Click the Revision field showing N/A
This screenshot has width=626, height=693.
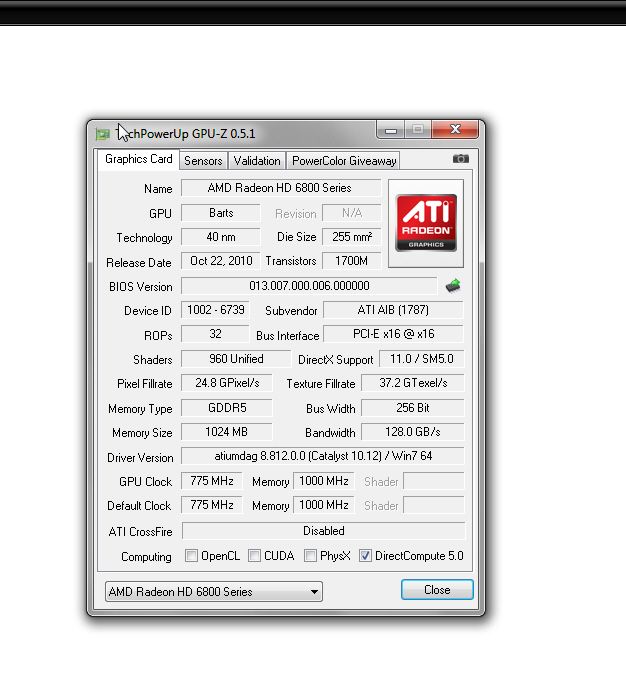[x=351, y=213]
